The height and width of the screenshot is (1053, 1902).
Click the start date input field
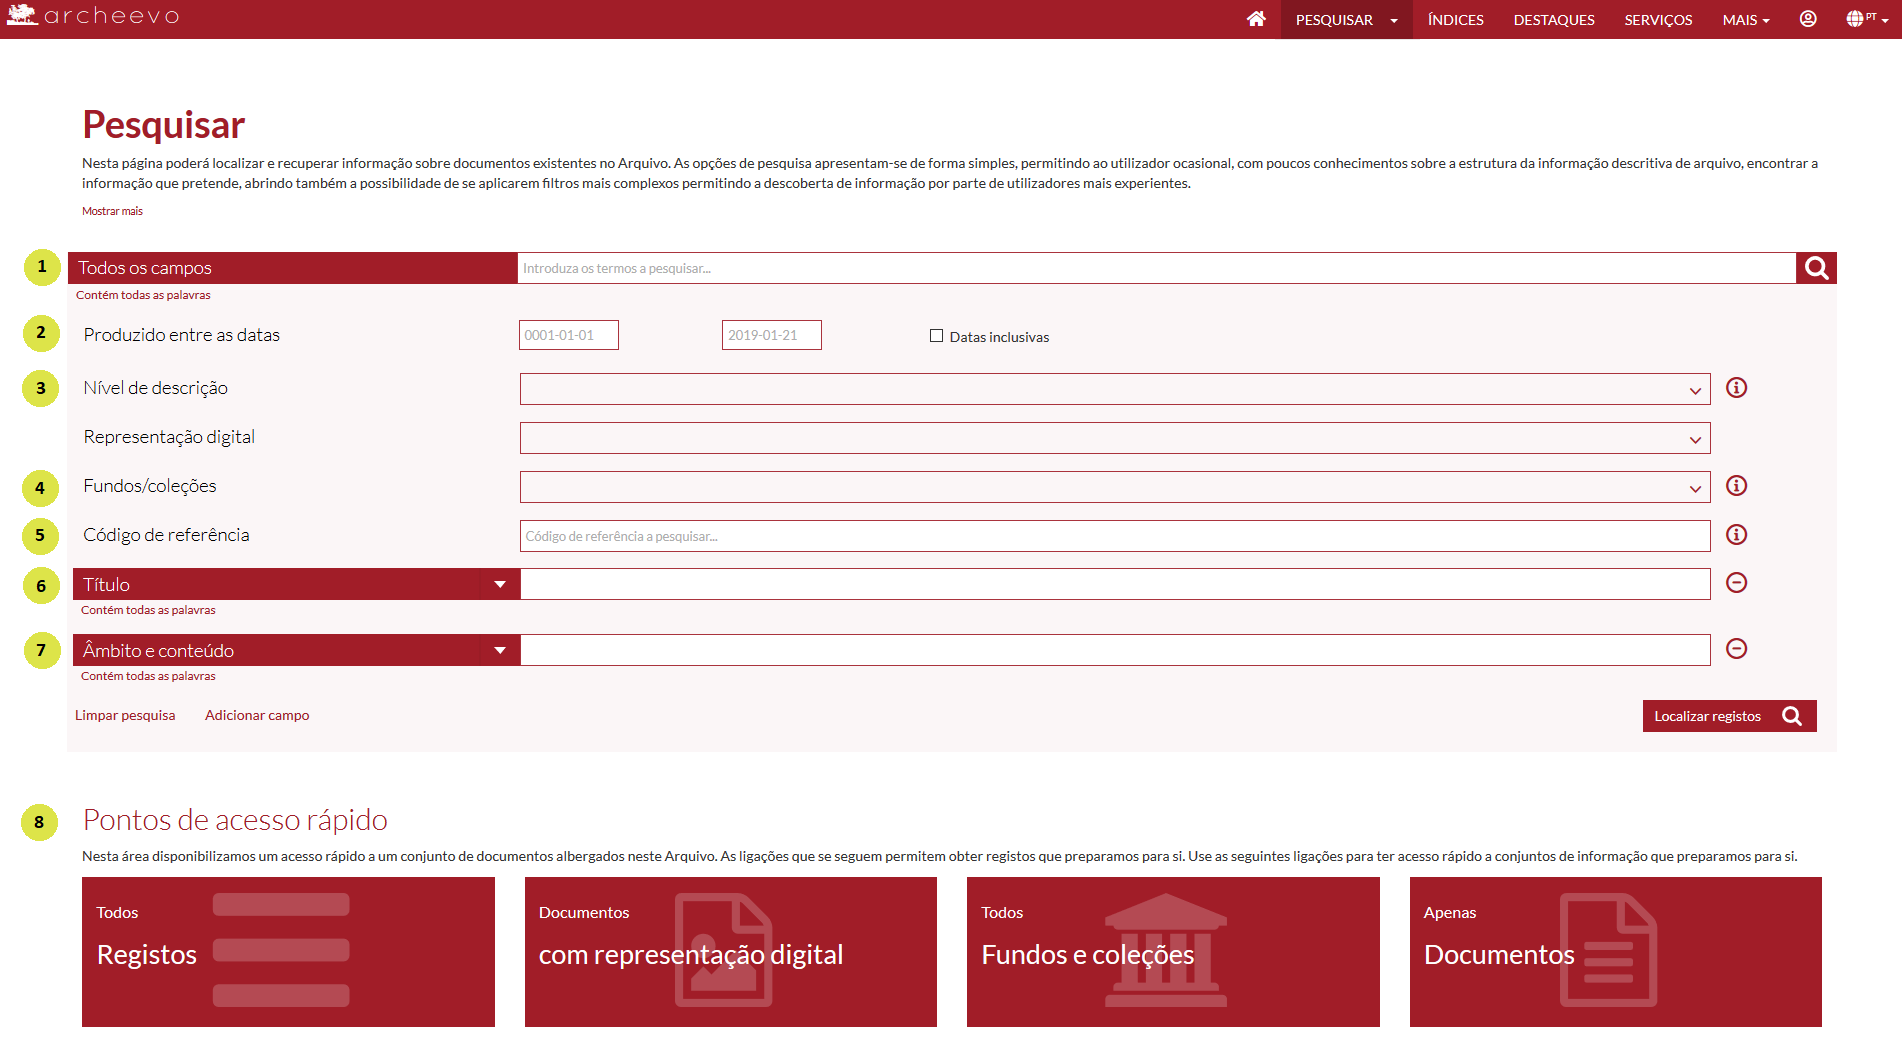coord(568,335)
